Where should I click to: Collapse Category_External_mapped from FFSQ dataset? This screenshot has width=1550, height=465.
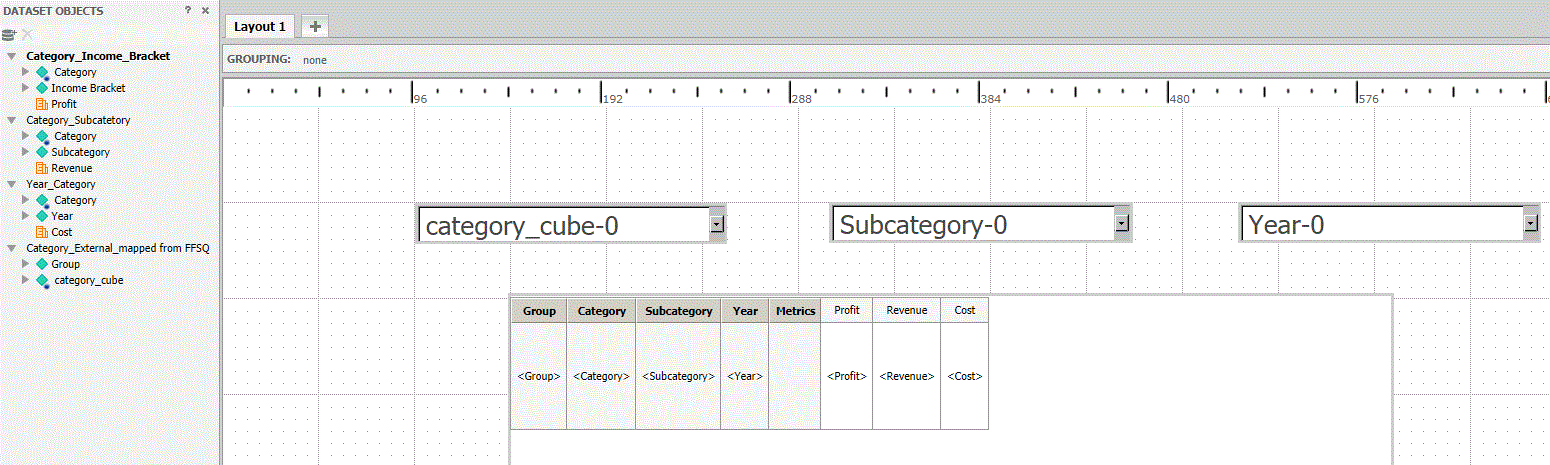pyautogui.click(x=11, y=248)
